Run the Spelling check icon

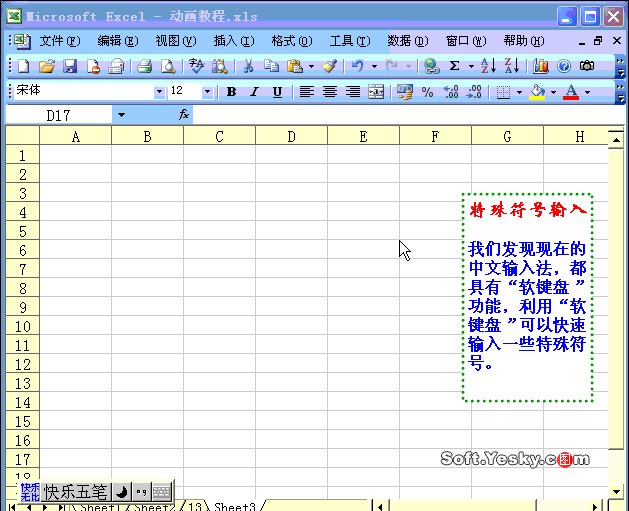[x=196, y=66]
